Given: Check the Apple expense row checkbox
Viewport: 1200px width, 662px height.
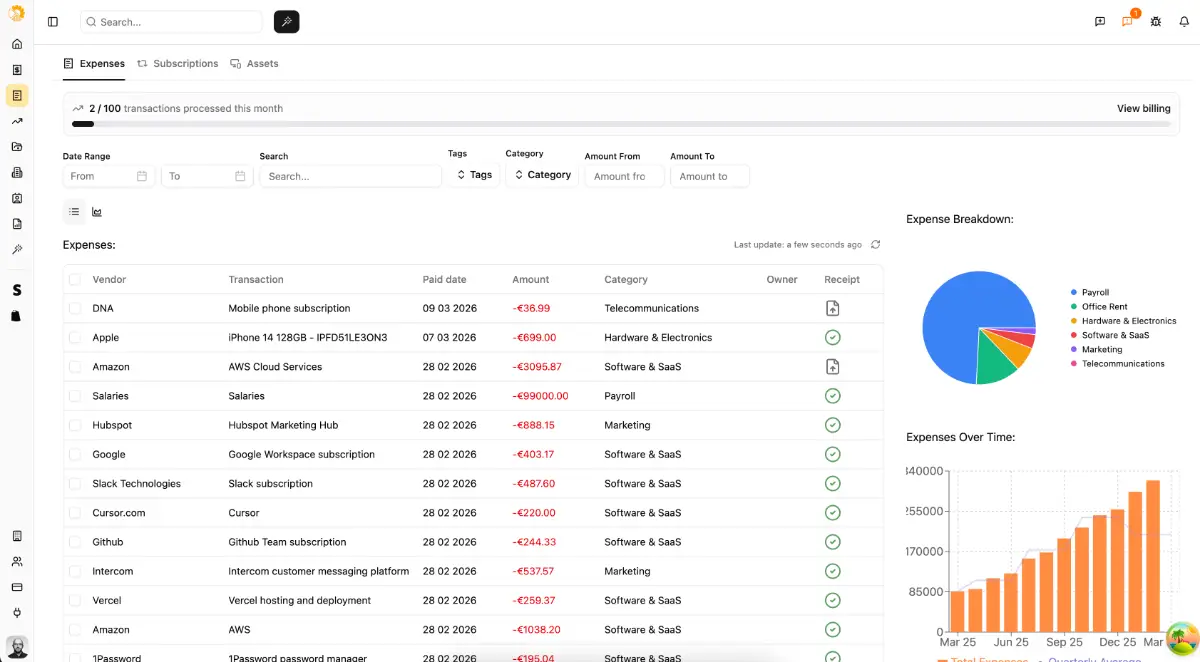Looking at the screenshot, I should click(x=75, y=338).
